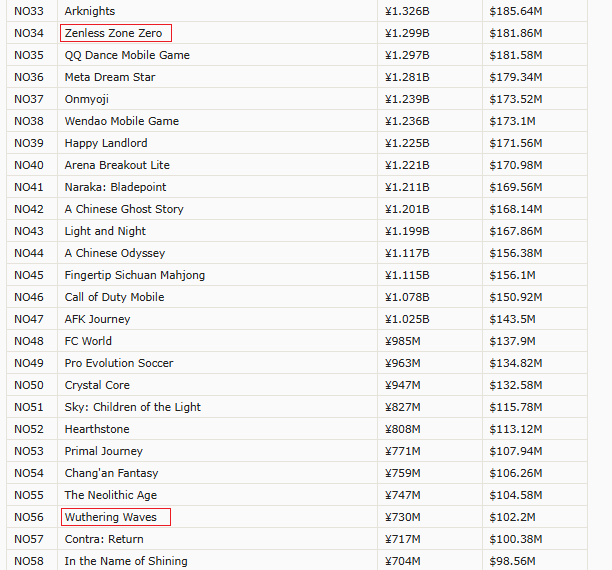The height and width of the screenshot is (570, 612).
Task: Click the $170.98M dollar cell
Action: click(x=516, y=165)
